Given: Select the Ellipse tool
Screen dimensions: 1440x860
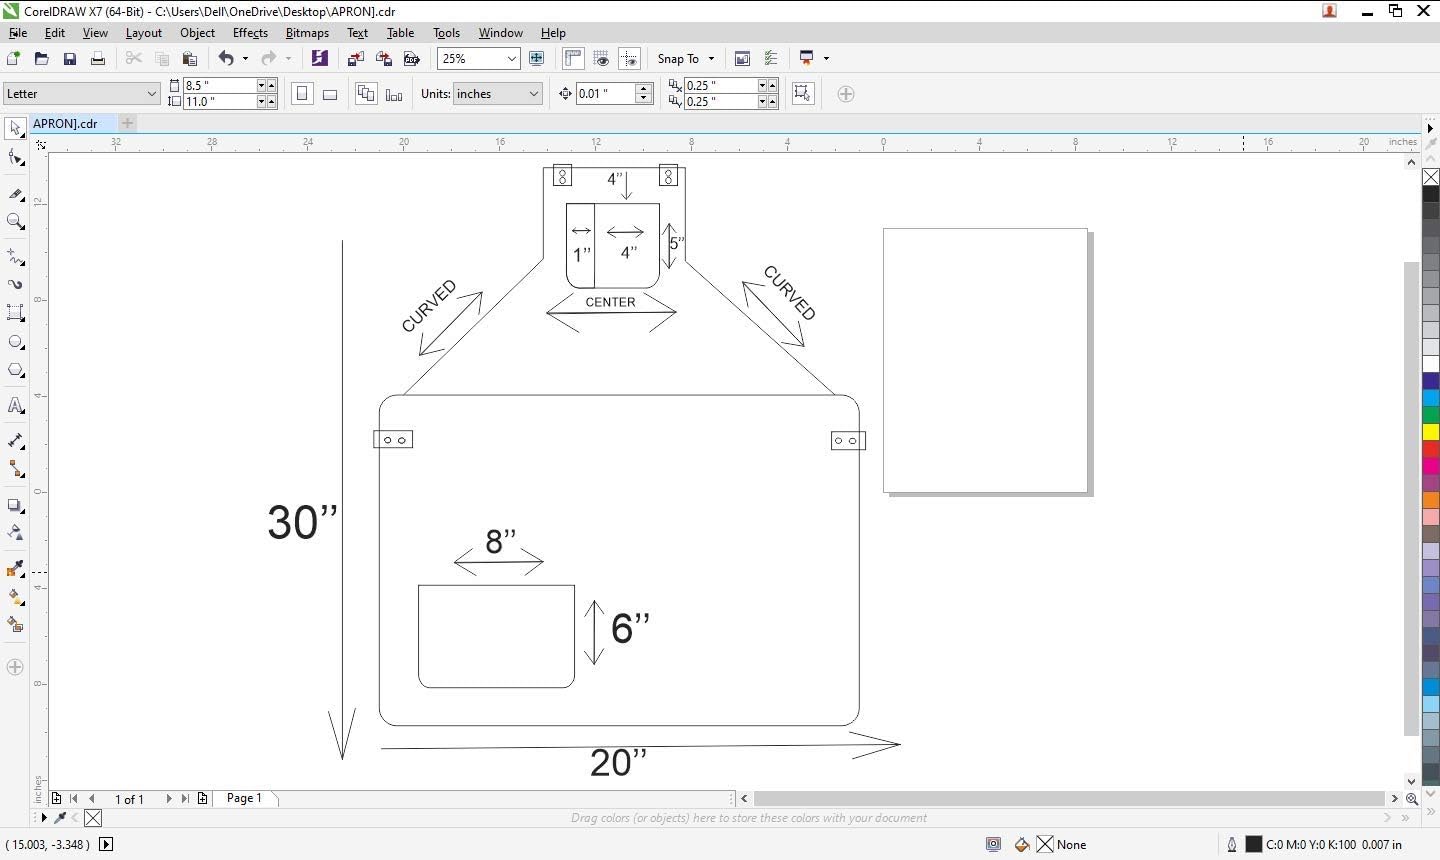Looking at the screenshot, I should point(15,342).
